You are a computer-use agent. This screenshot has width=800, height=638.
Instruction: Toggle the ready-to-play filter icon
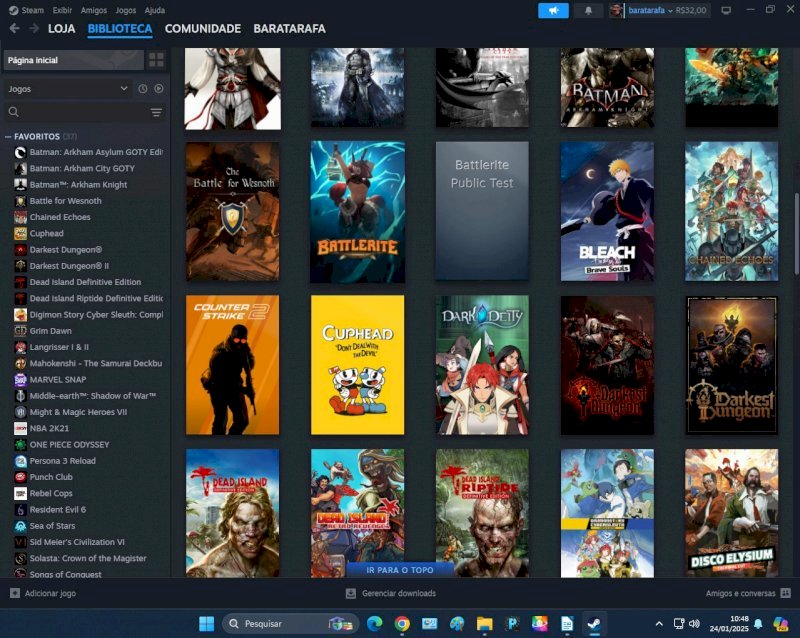click(159, 89)
